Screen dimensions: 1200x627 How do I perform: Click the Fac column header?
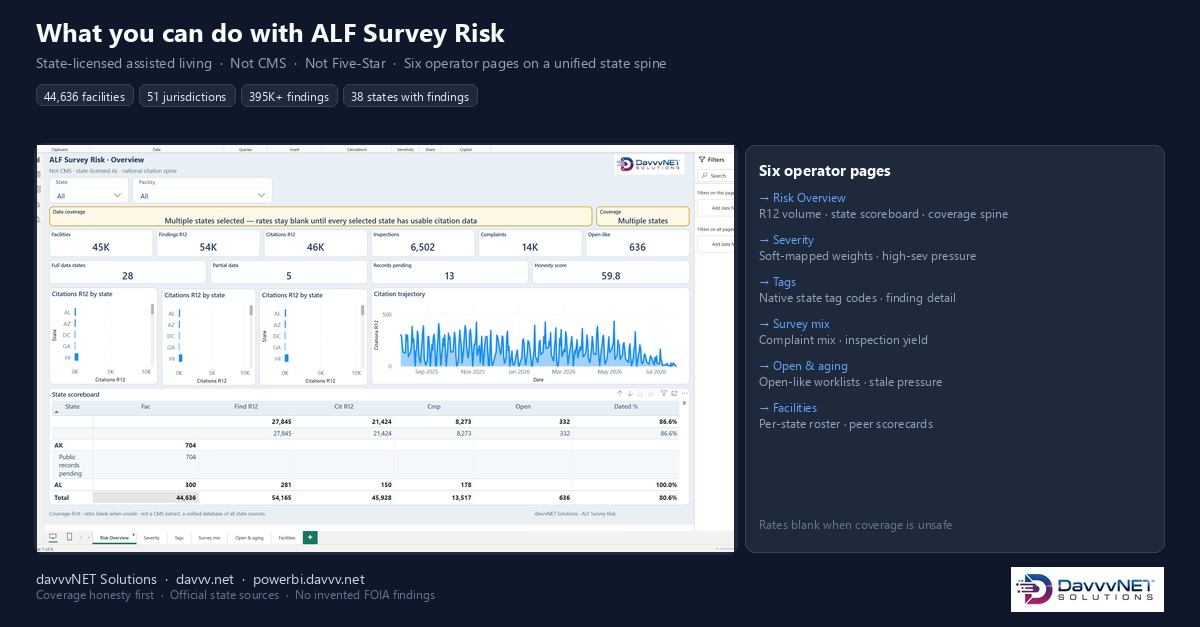(146, 407)
